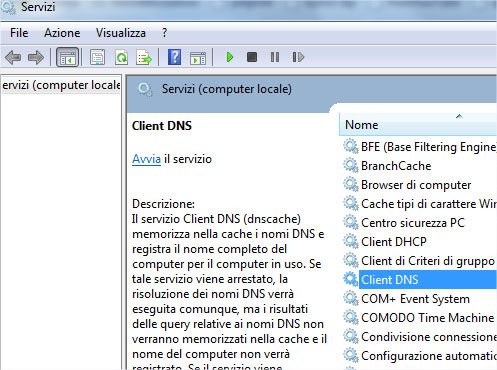The height and width of the screenshot is (370, 497).
Task: Select the Client DHCP service
Action: (x=394, y=242)
